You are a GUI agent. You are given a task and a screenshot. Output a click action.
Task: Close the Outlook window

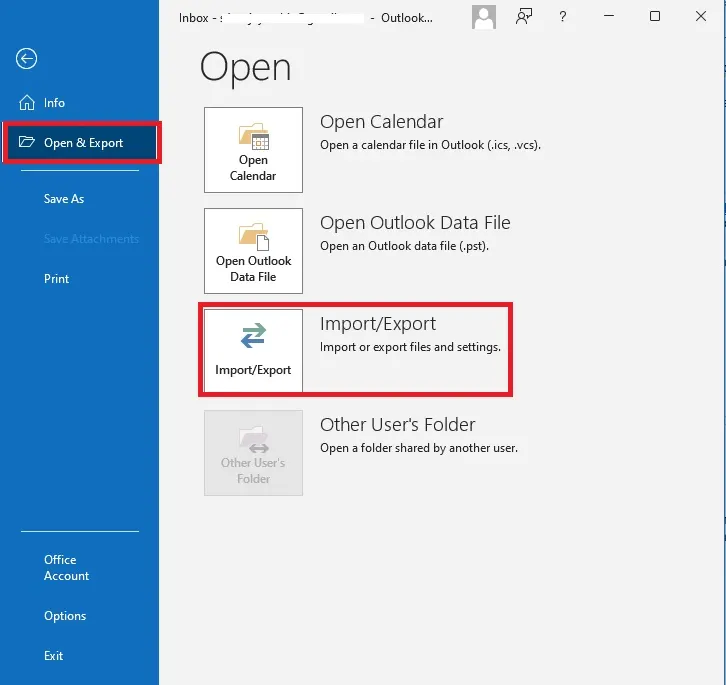click(699, 17)
